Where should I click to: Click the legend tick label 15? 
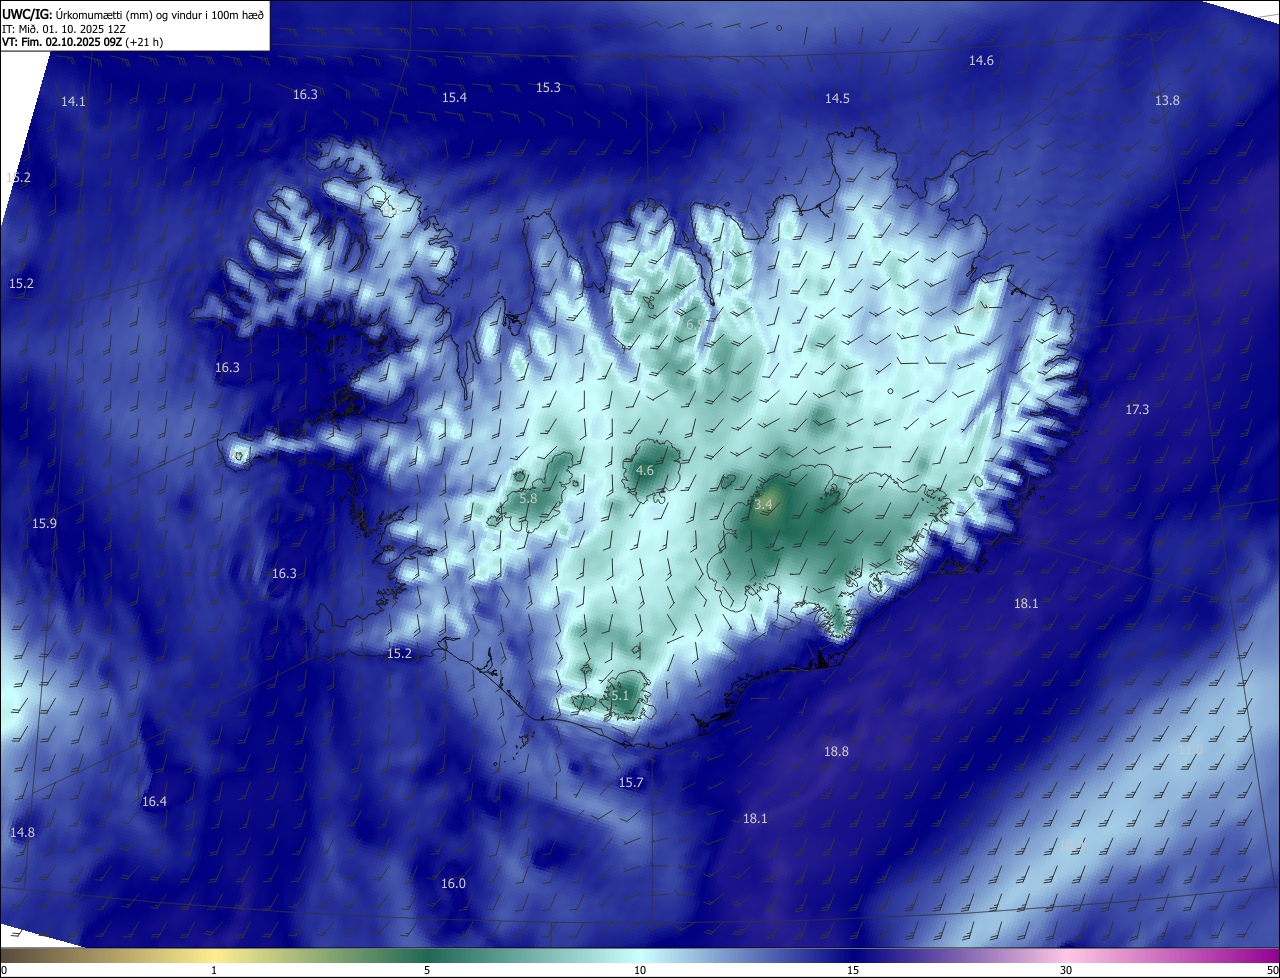coord(853,970)
